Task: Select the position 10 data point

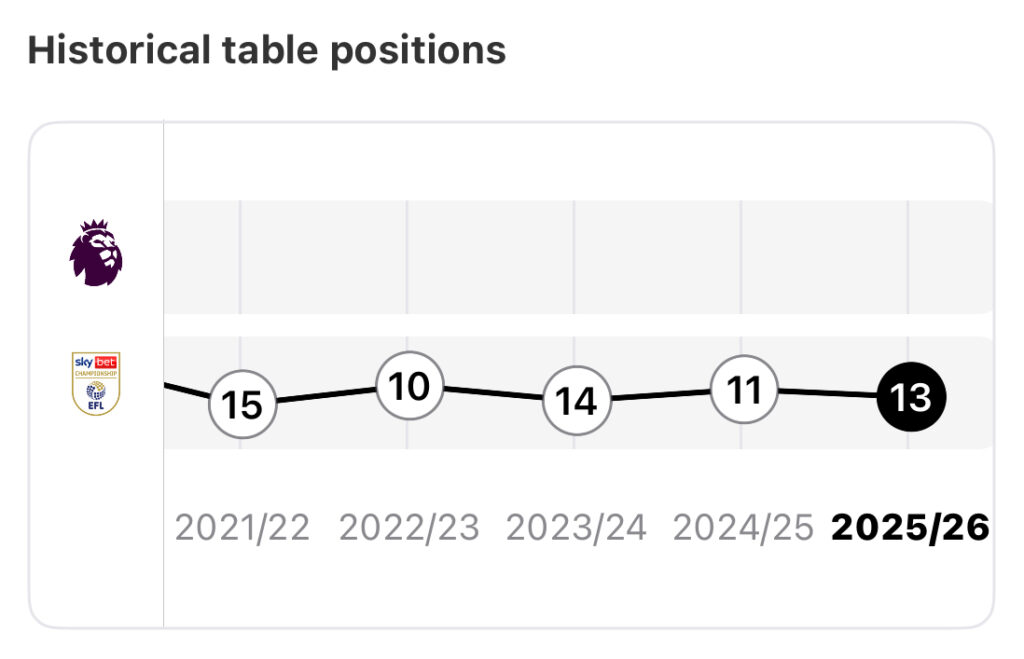Action: 409,386
